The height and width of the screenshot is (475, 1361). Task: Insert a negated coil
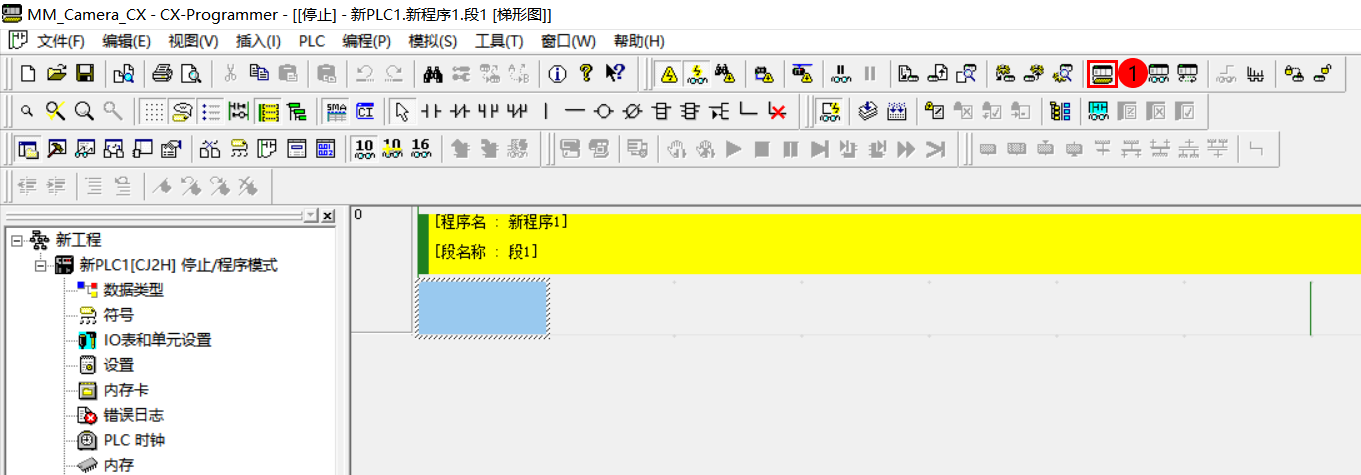(632, 111)
